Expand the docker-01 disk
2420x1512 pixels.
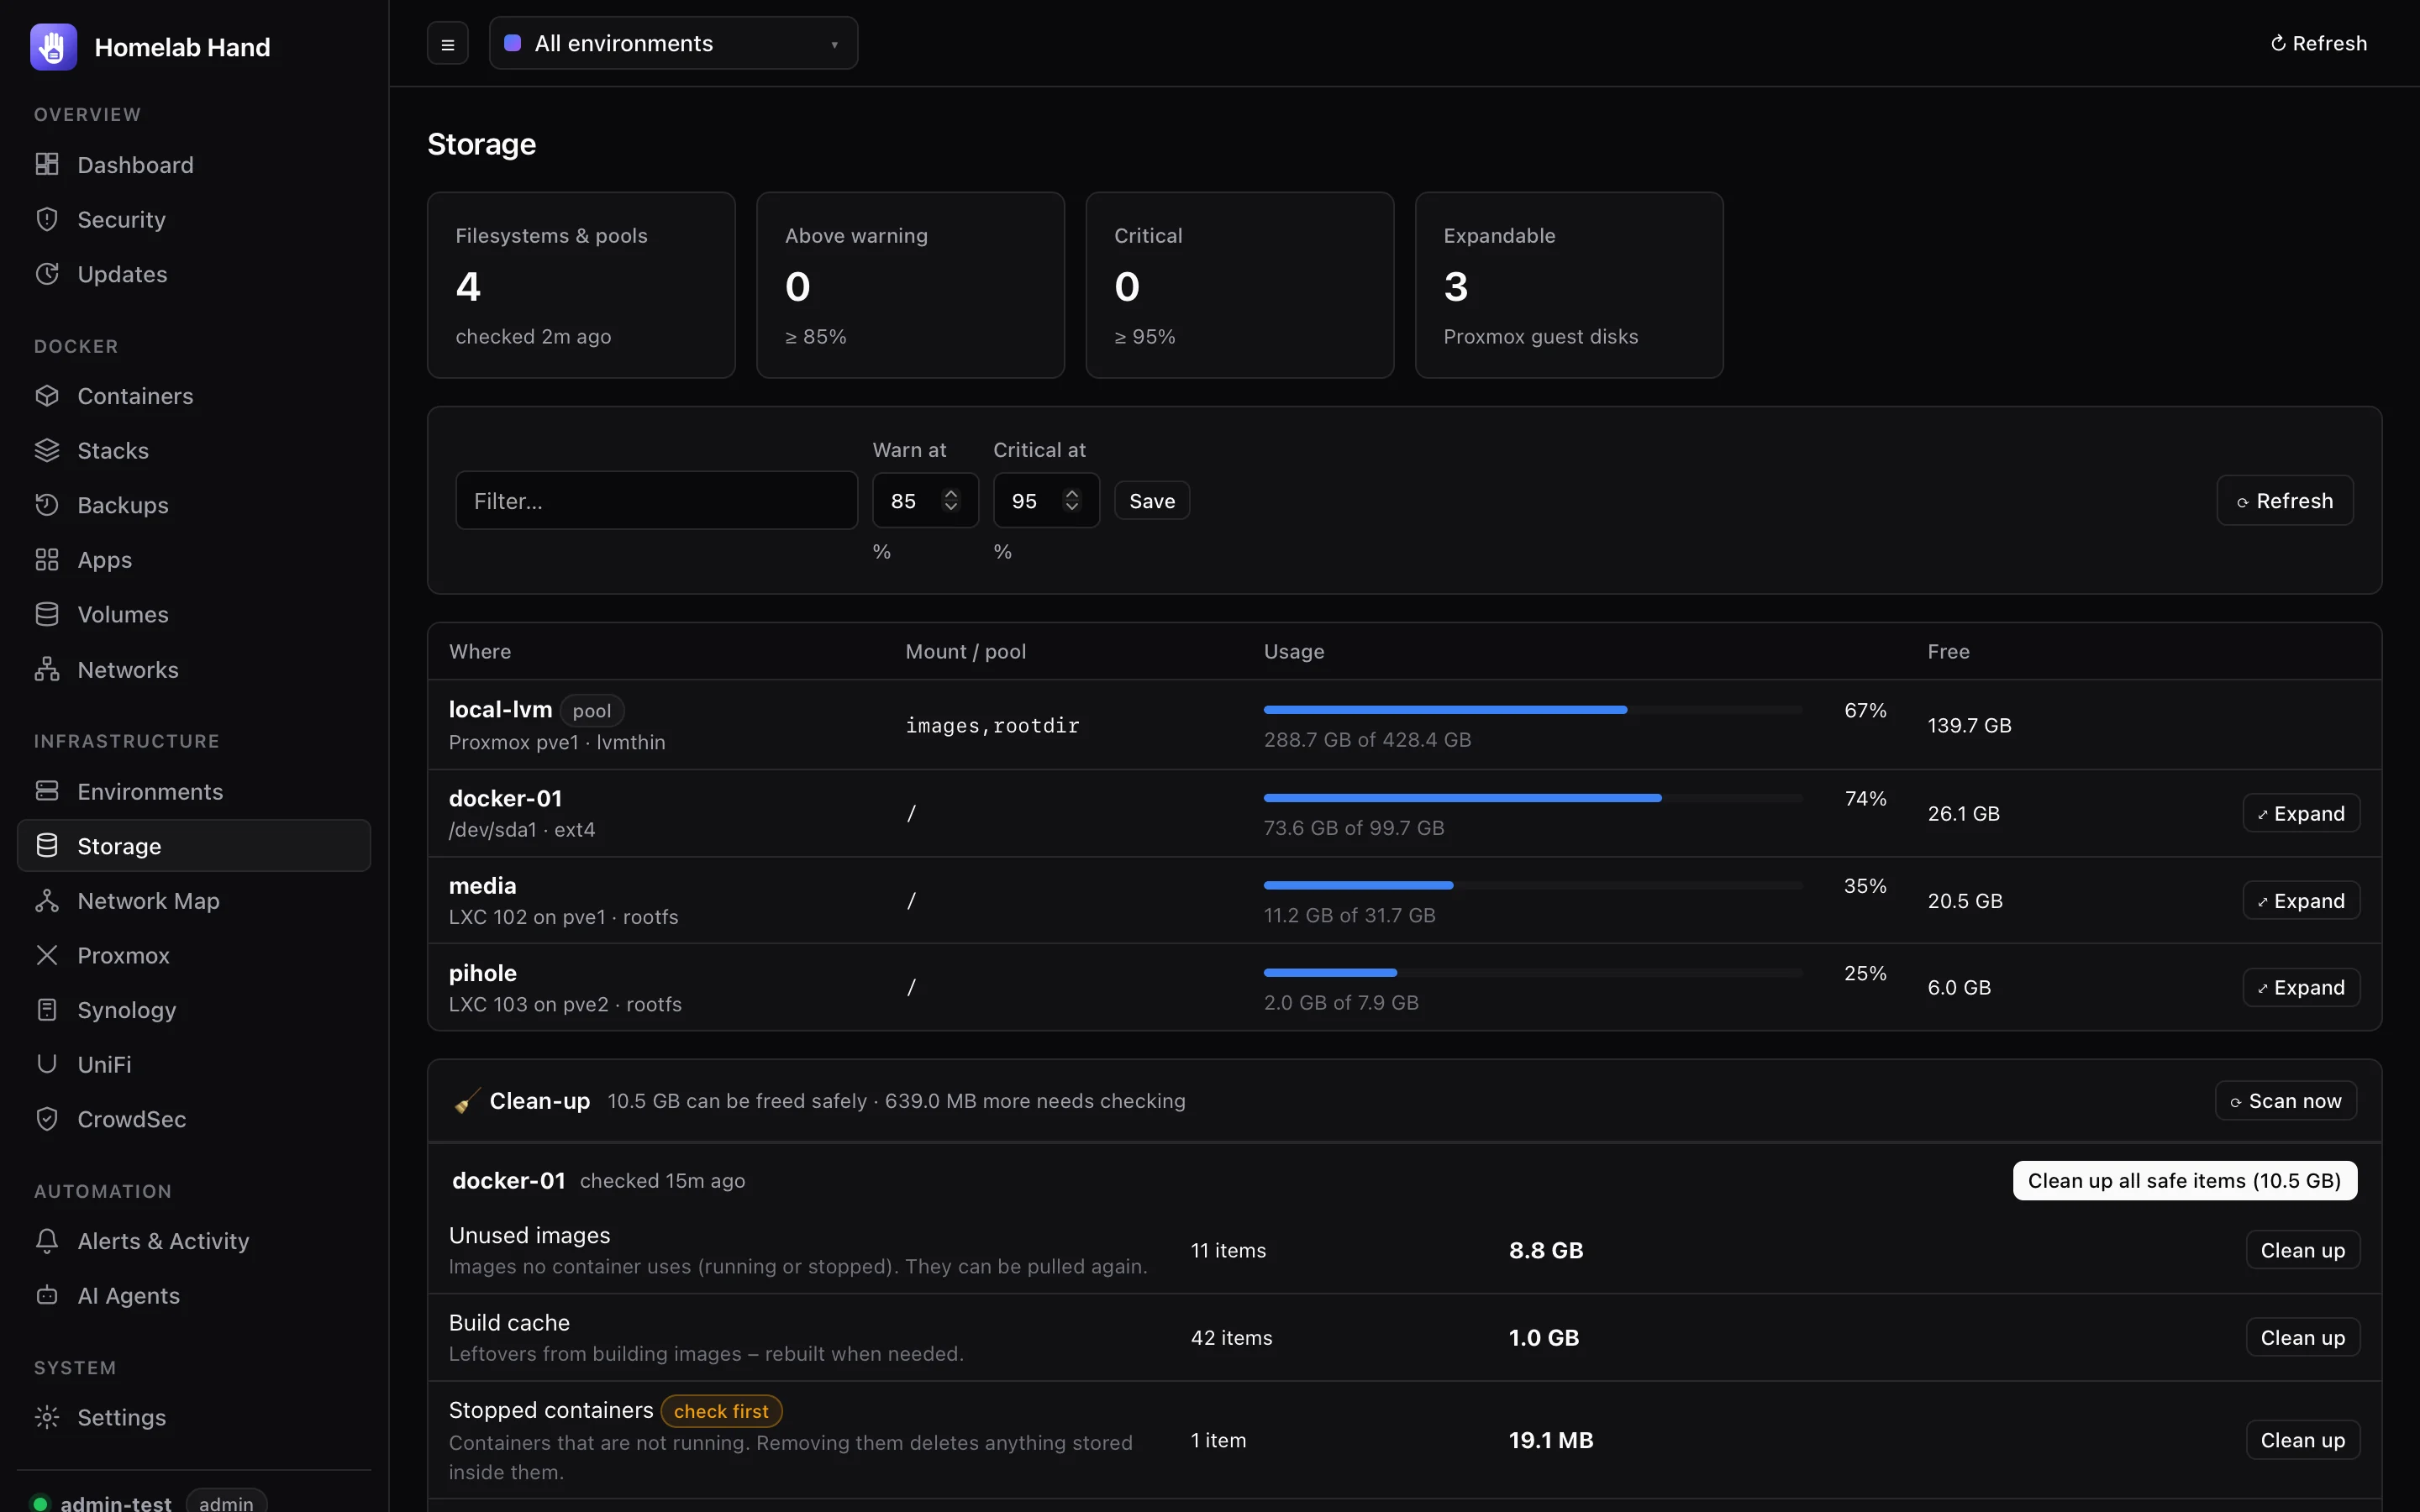(x=2301, y=813)
